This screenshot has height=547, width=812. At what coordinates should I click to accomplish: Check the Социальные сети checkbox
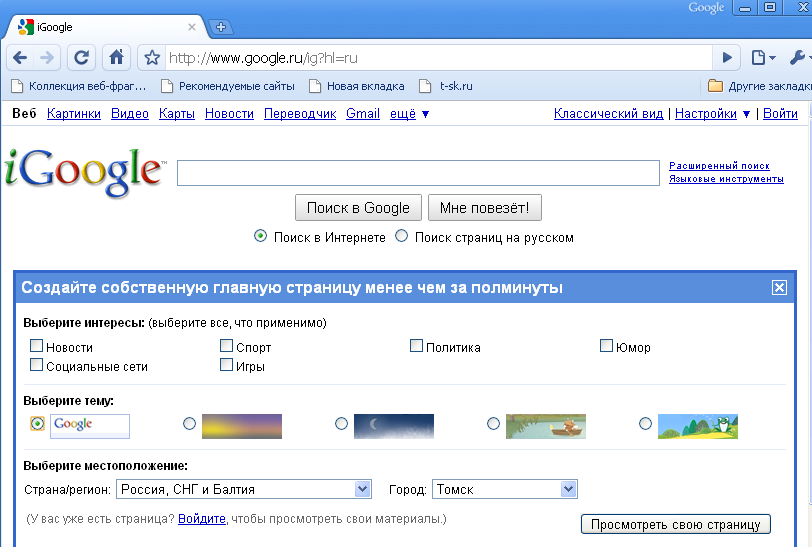pyautogui.click(x=36, y=365)
